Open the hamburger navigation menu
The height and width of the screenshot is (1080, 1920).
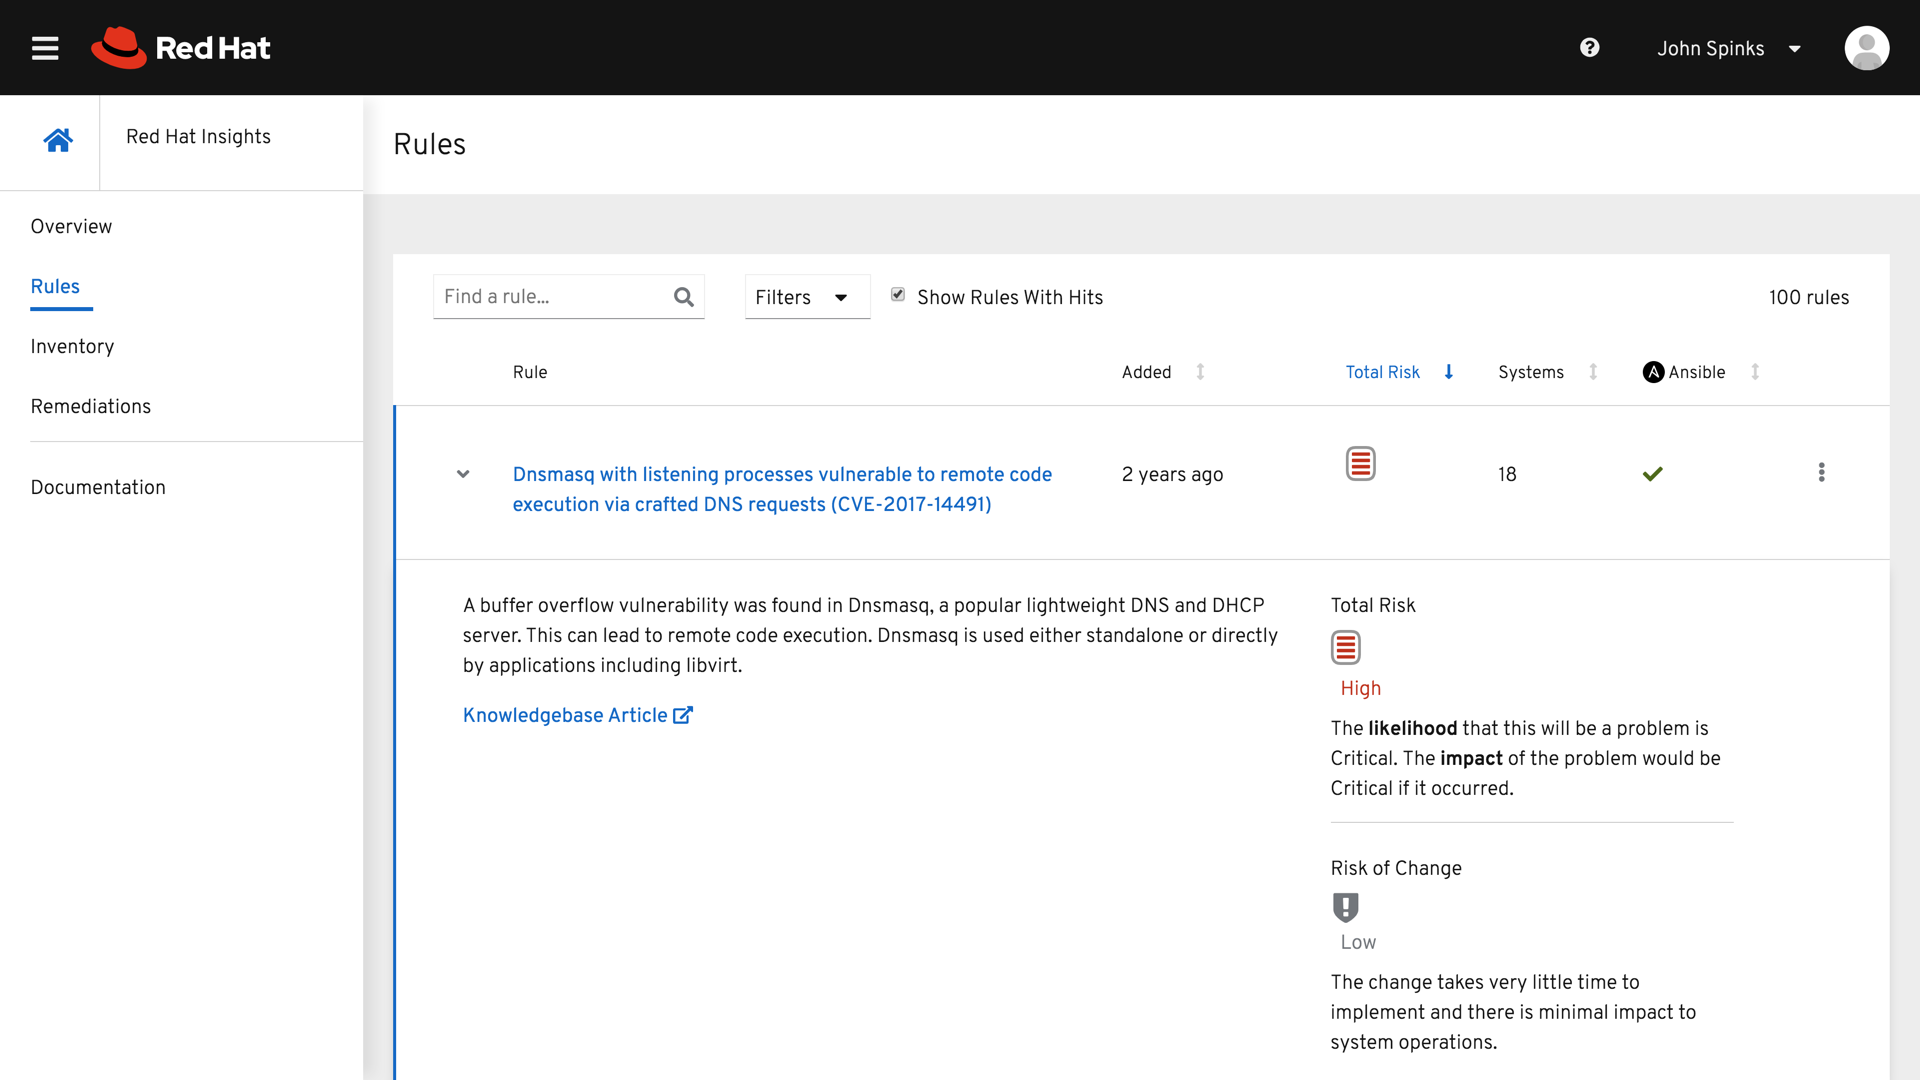tap(45, 48)
